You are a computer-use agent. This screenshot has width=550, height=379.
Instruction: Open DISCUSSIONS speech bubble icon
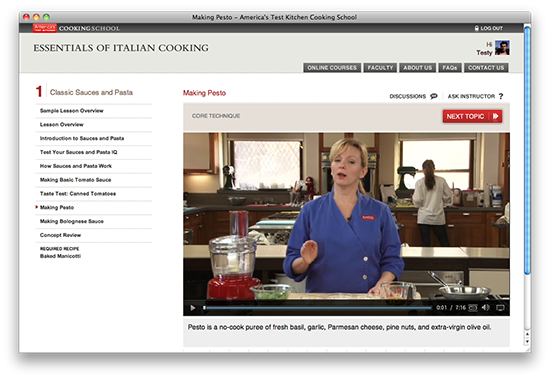click(434, 96)
